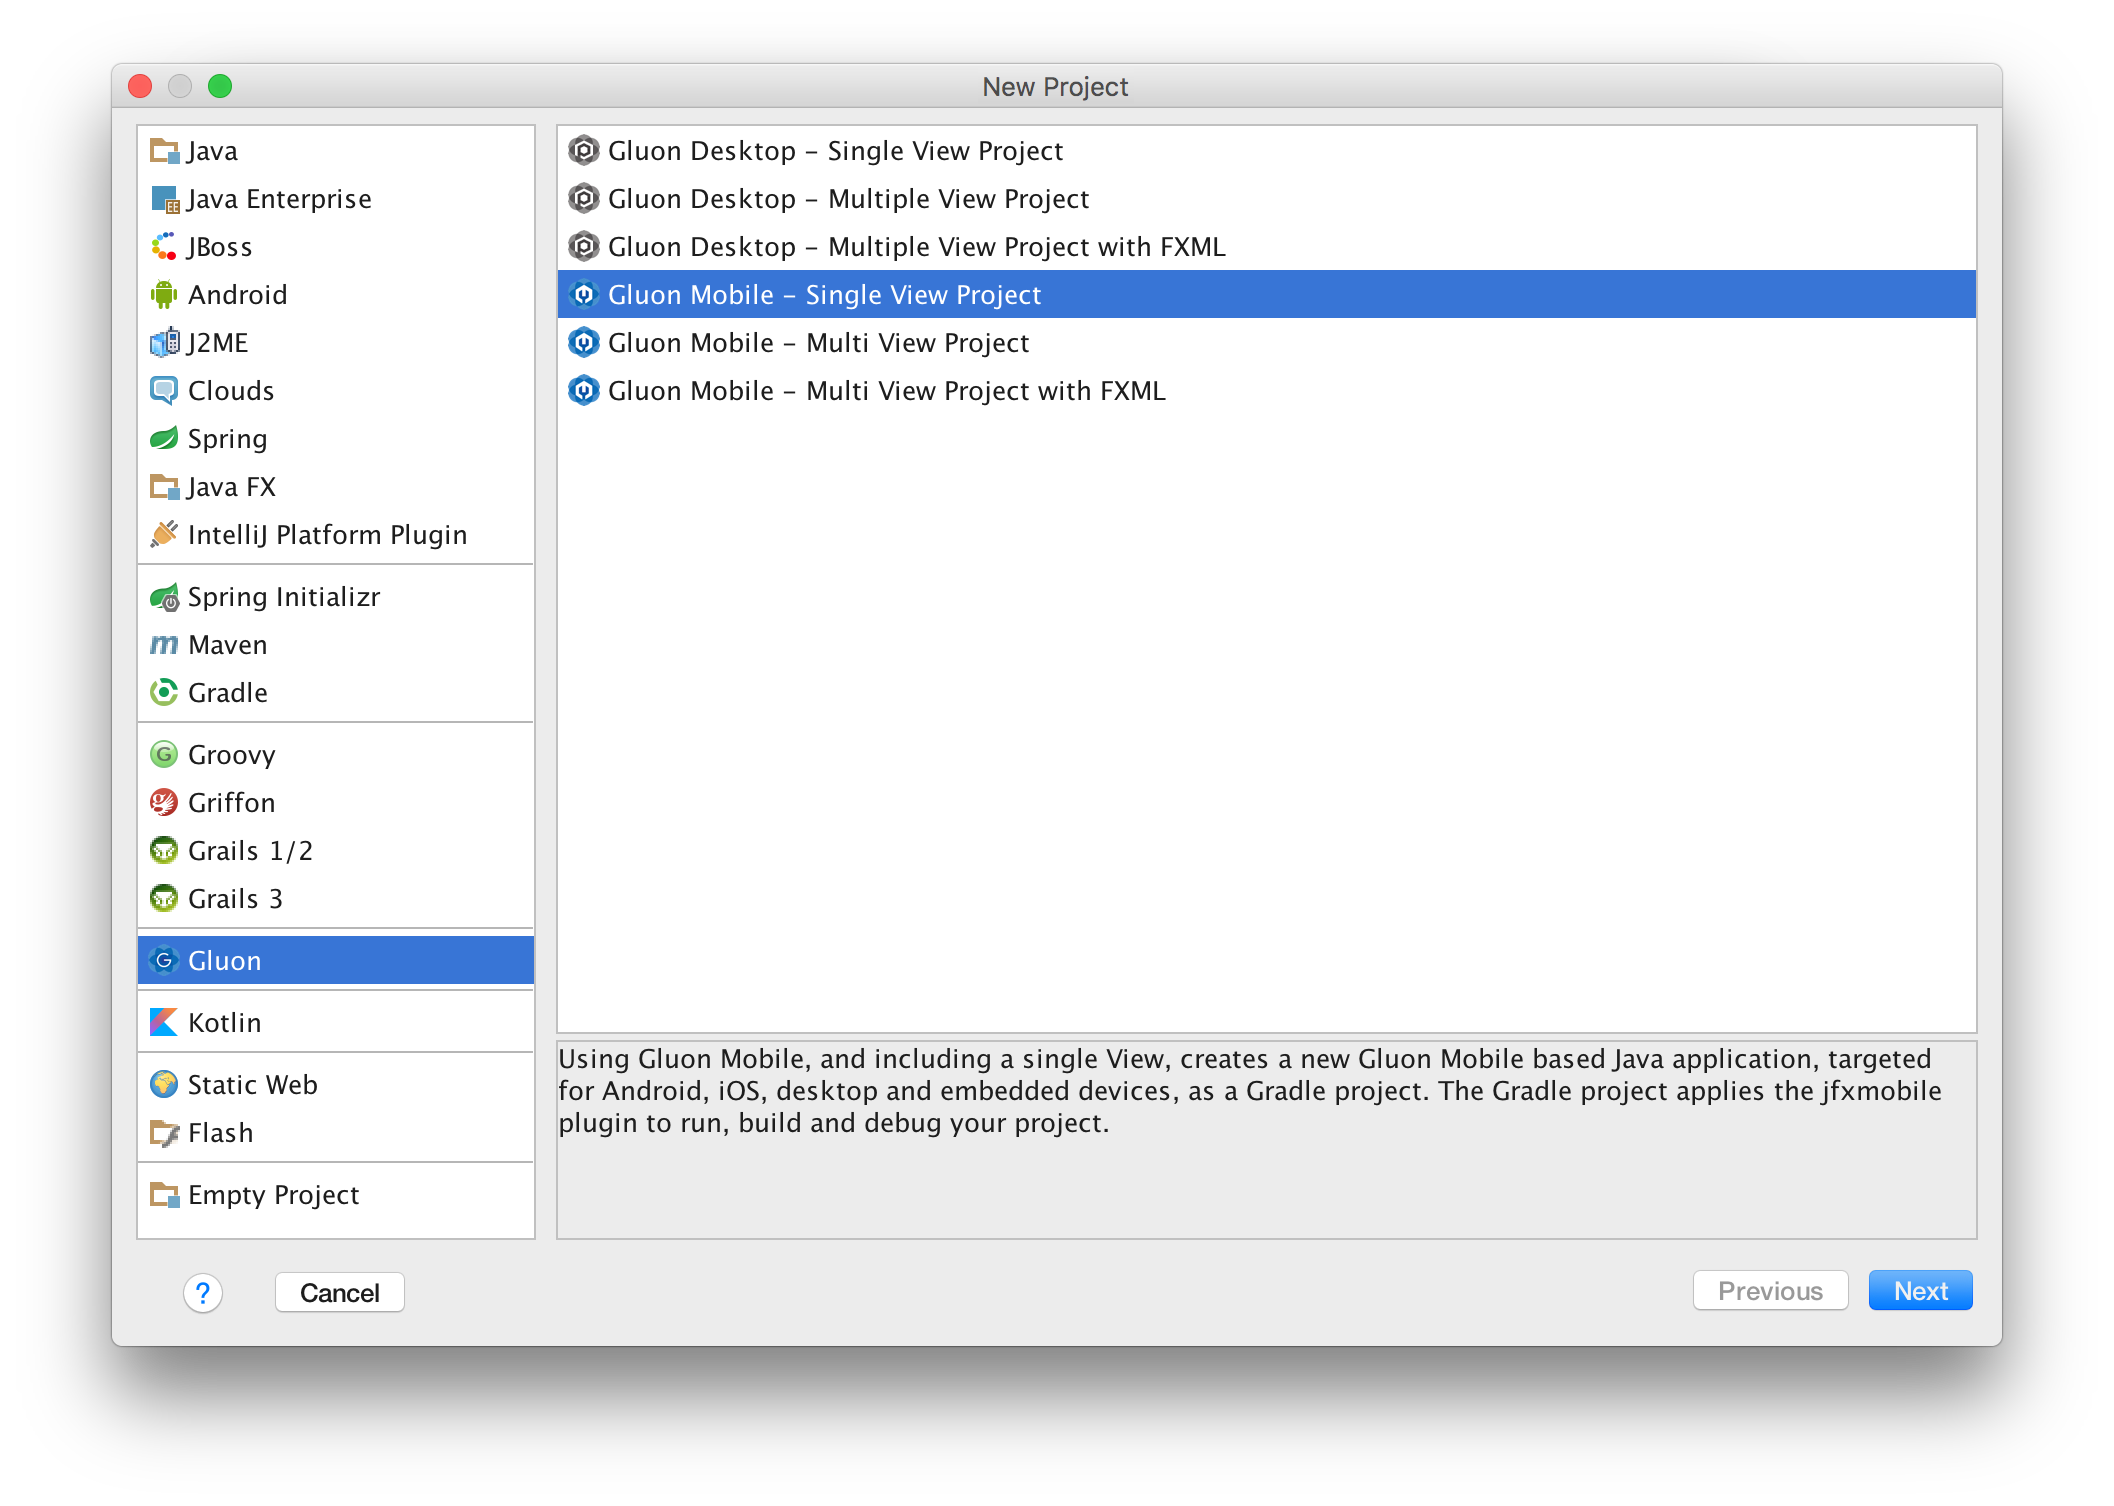Image resolution: width=2114 pixels, height=1506 pixels.
Task: Close the New Project window
Action: click(140, 87)
